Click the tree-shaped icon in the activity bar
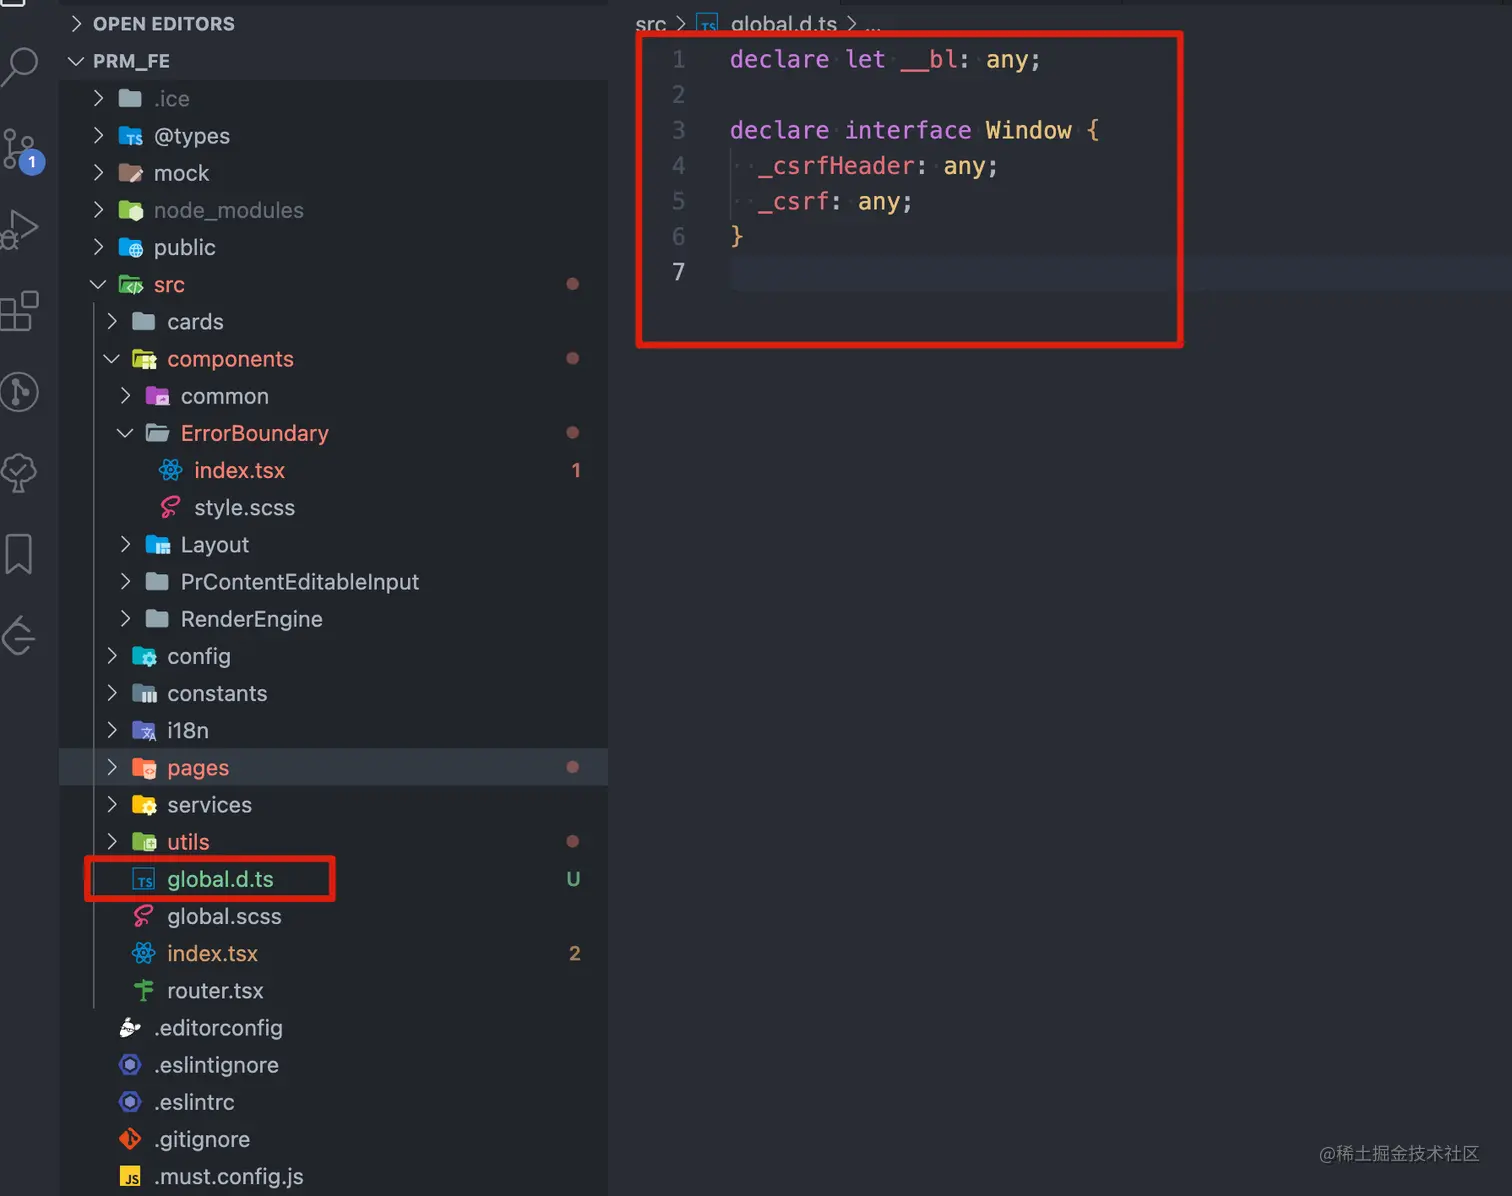Screen dimensions: 1512x1196 [20, 472]
